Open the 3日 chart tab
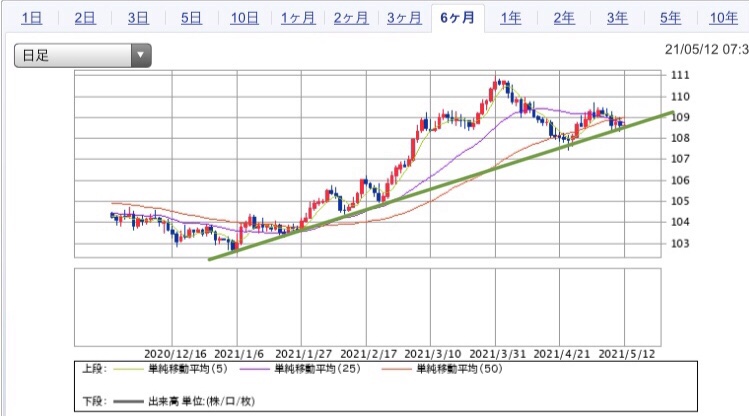Image resolution: width=749 pixels, height=416 pixels. 138,18
